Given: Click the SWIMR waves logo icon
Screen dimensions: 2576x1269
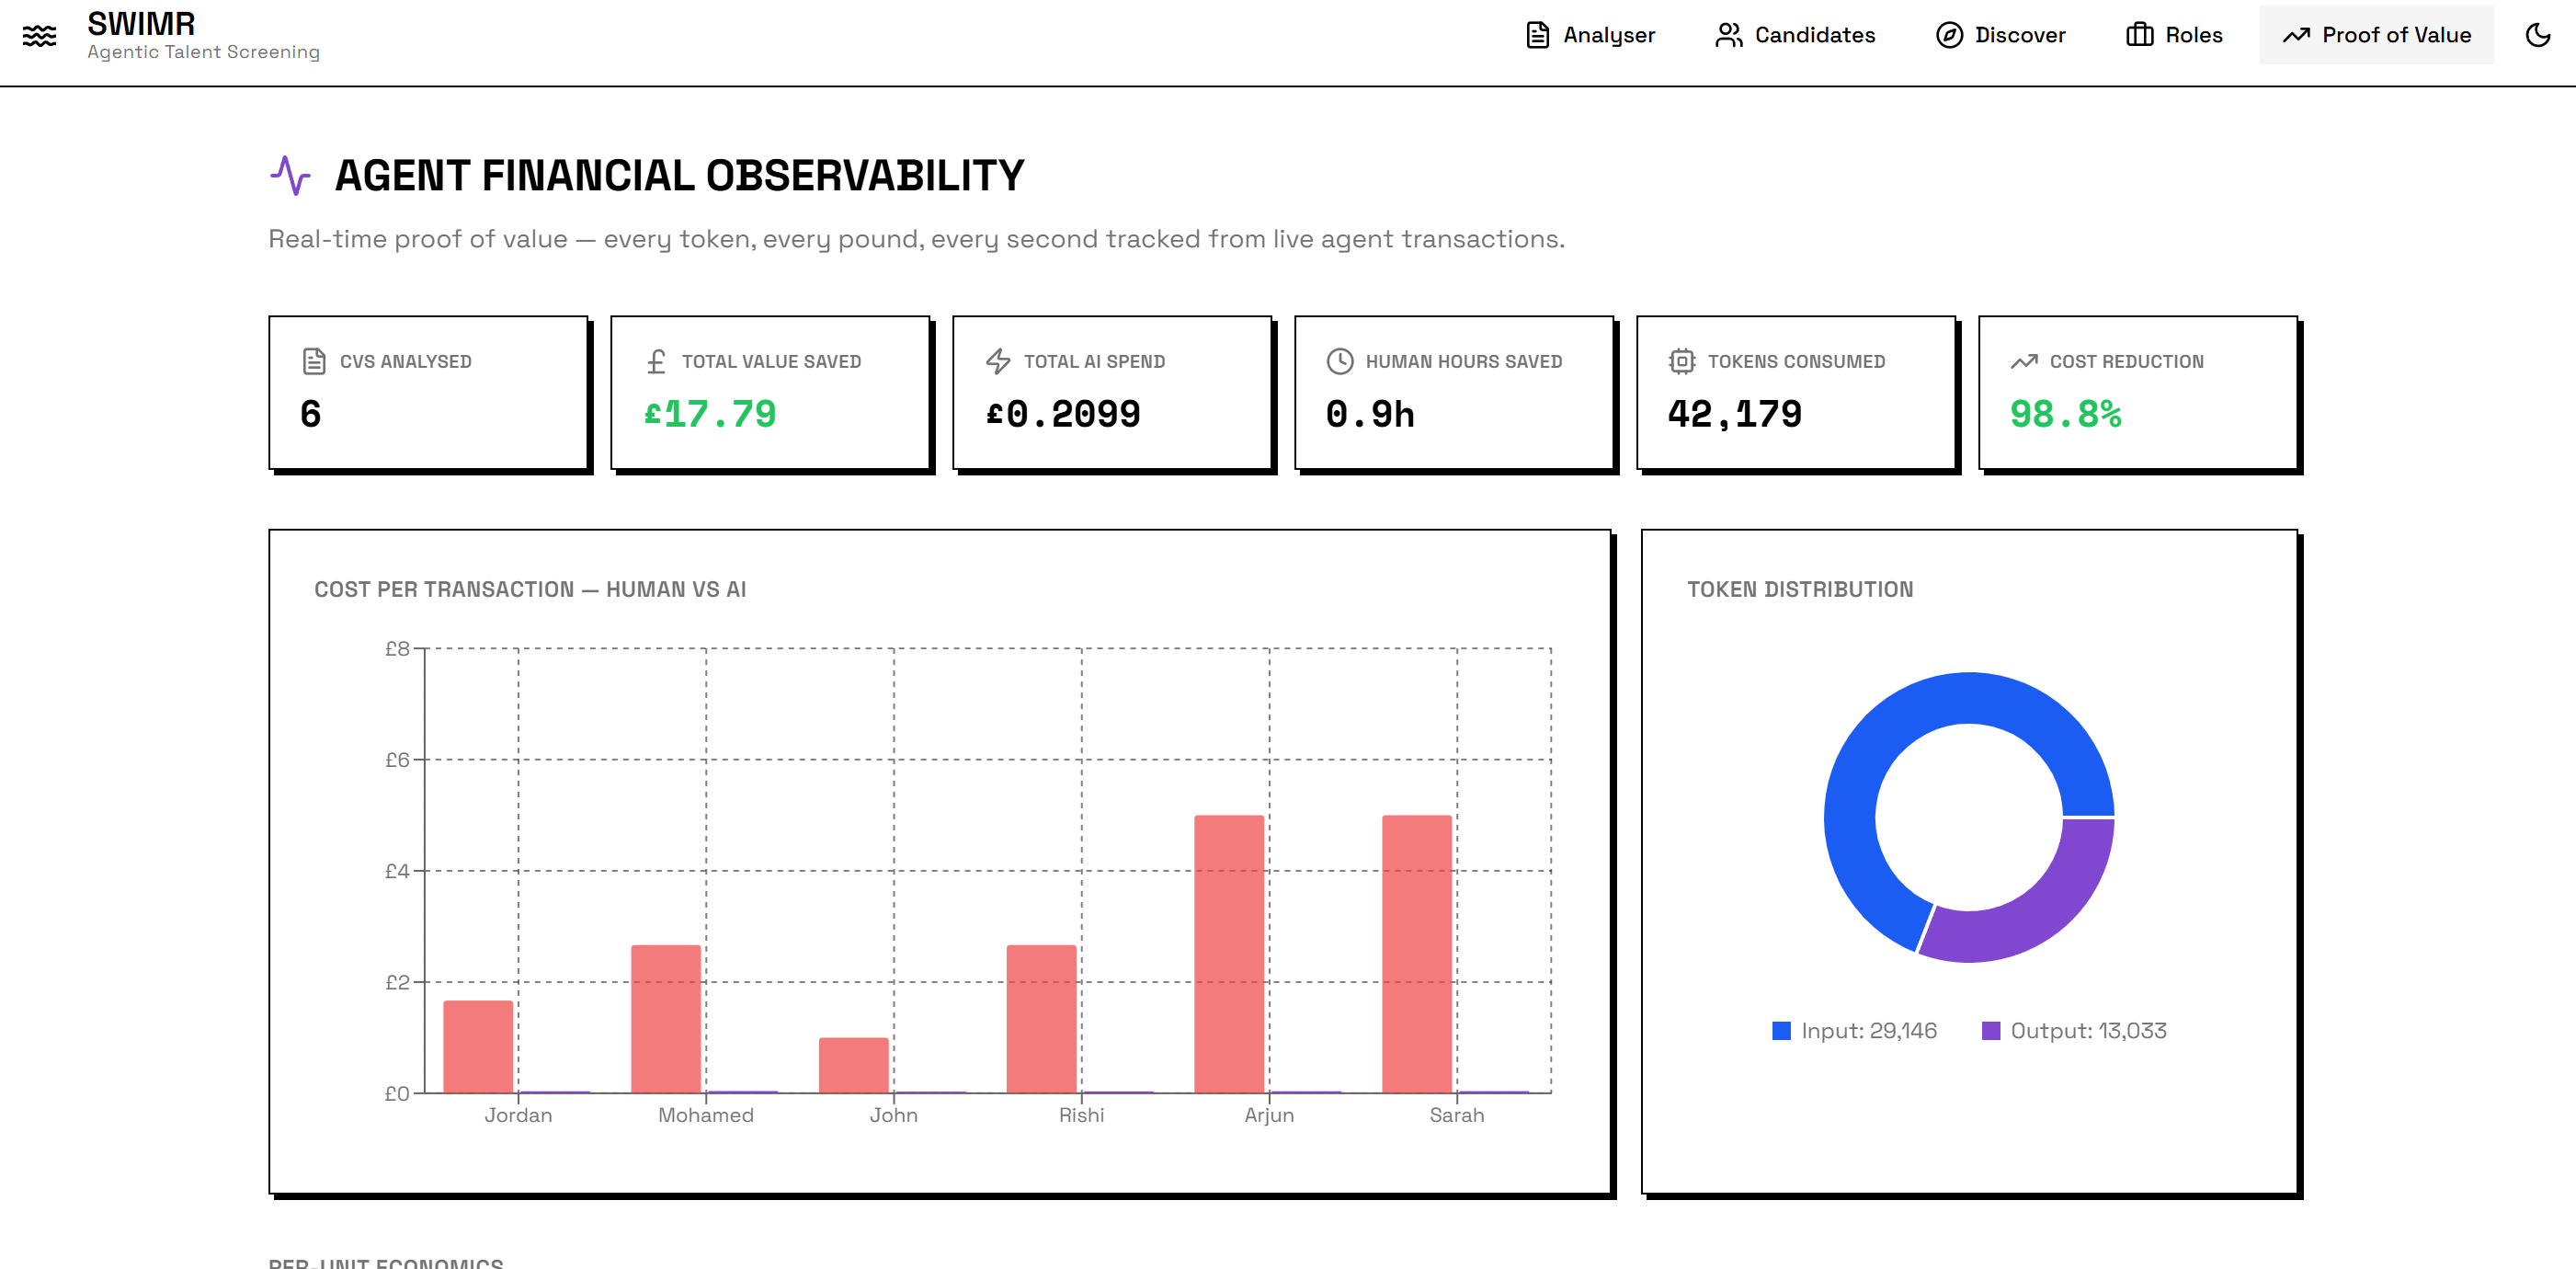Looking at the screenshot, I should (x=39, y=36).
